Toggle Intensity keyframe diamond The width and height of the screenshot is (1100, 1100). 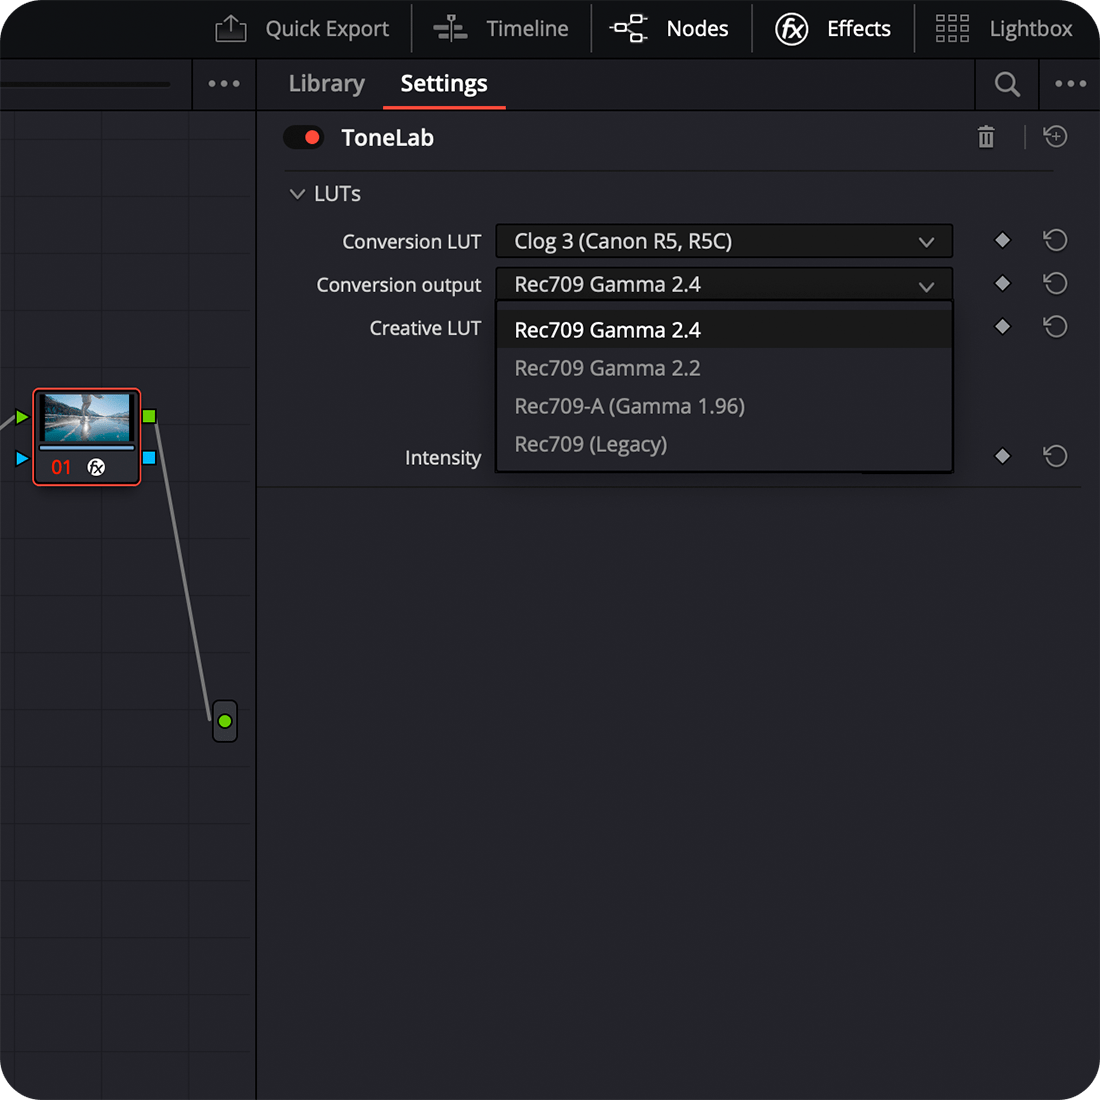click(1002, 457)
